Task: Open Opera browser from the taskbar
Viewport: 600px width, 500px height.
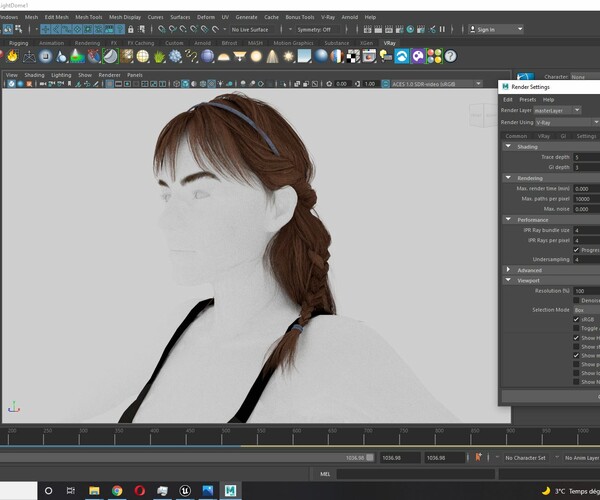Action: pyautogui.click(x=140, y=490)
